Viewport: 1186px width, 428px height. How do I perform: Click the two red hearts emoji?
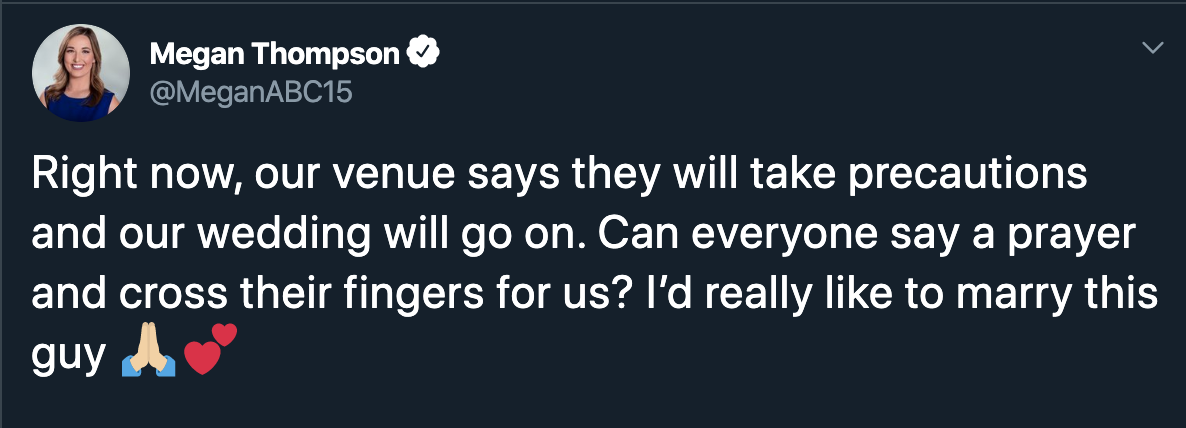(x=210, y=349)
